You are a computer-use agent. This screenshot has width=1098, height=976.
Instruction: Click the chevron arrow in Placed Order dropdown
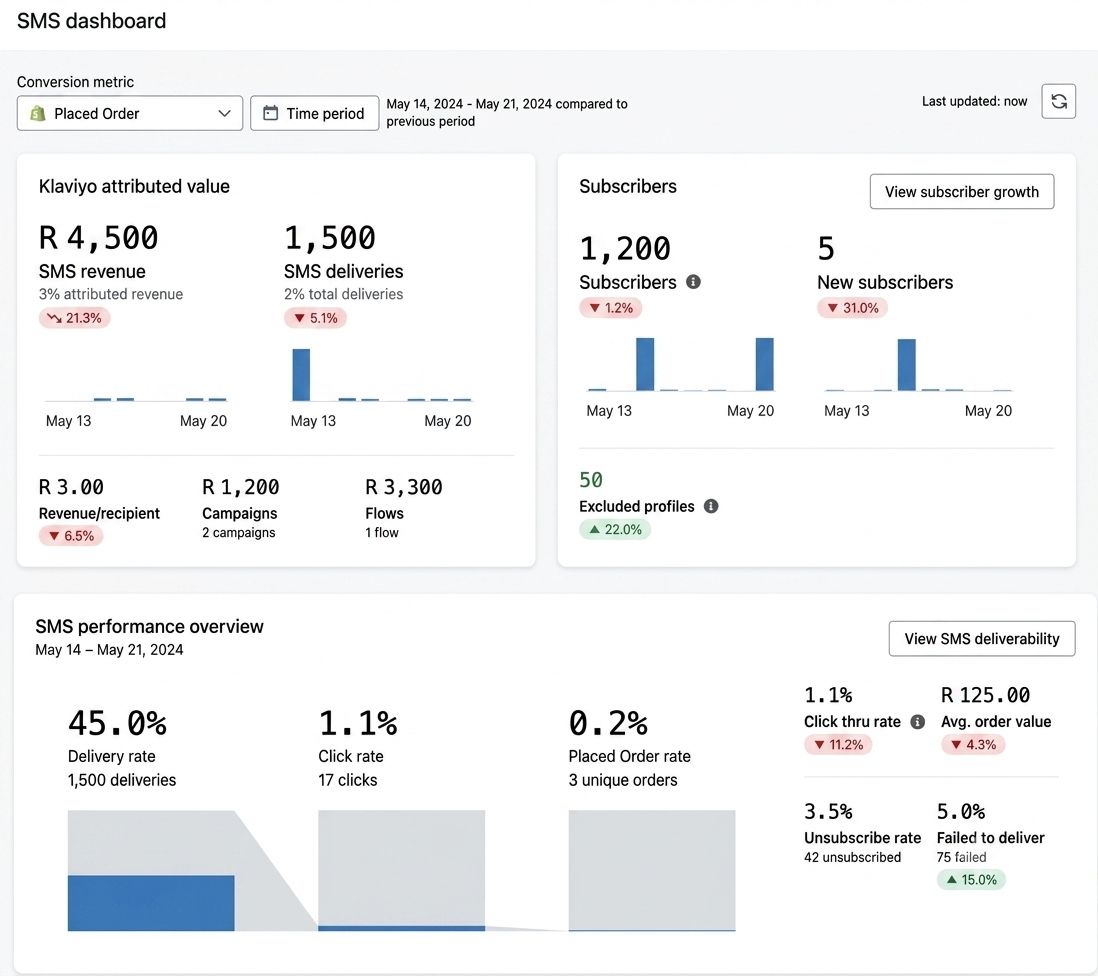point(224,113)
